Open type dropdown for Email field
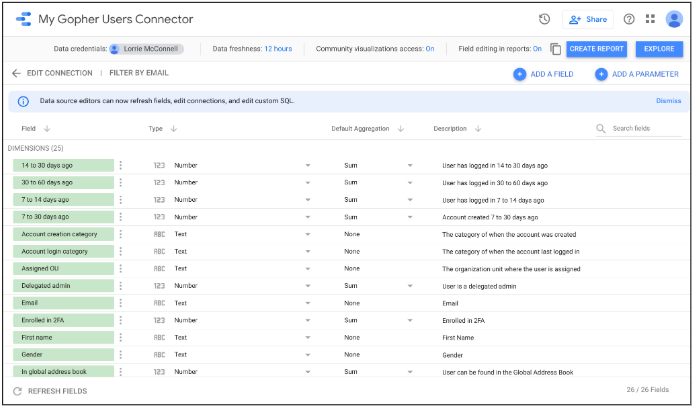Screen dimensions: 693x407 pos(308,304)
